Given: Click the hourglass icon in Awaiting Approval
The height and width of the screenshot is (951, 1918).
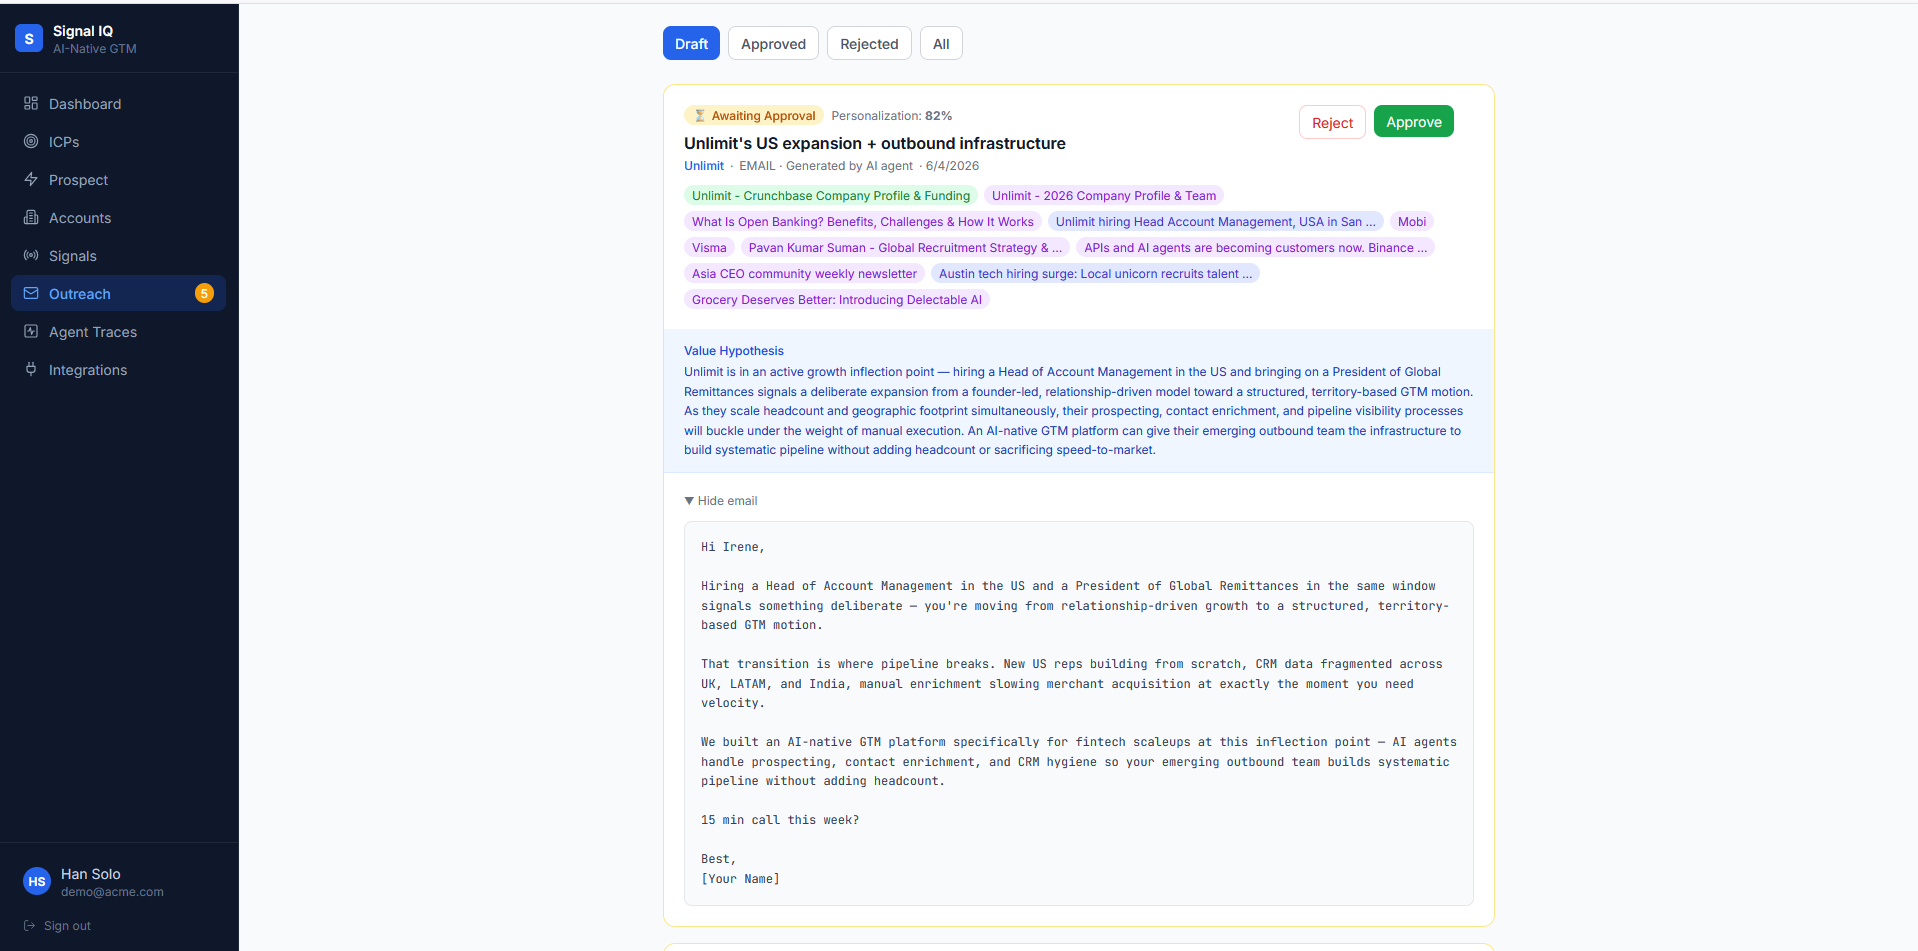Looking at the screenshot, I should pyautogui.click(x=700, y=116).
